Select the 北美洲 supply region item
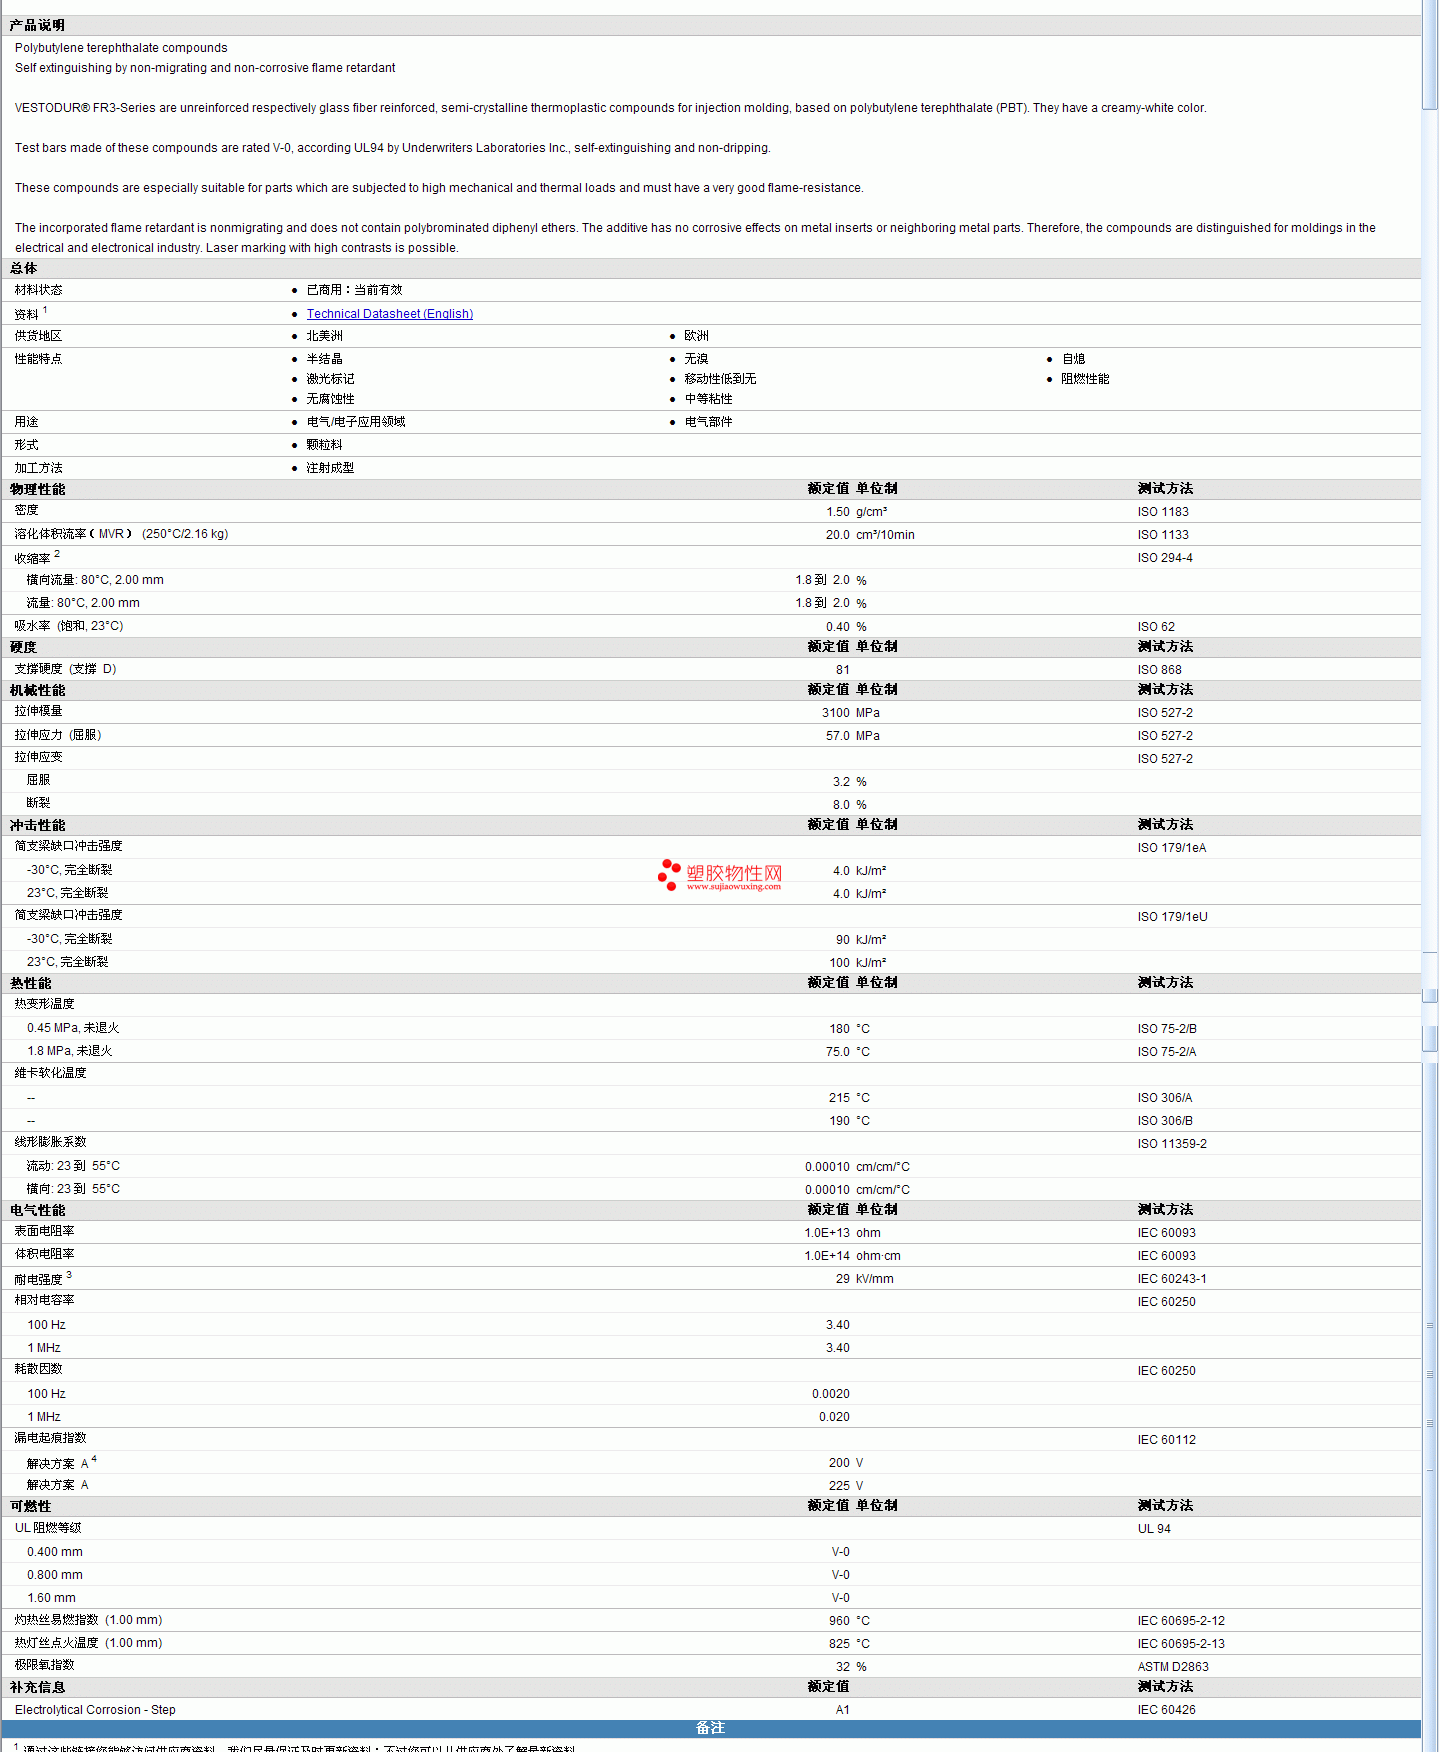This screenshot has height=1752, width=1440. click(x=324, y=336)
